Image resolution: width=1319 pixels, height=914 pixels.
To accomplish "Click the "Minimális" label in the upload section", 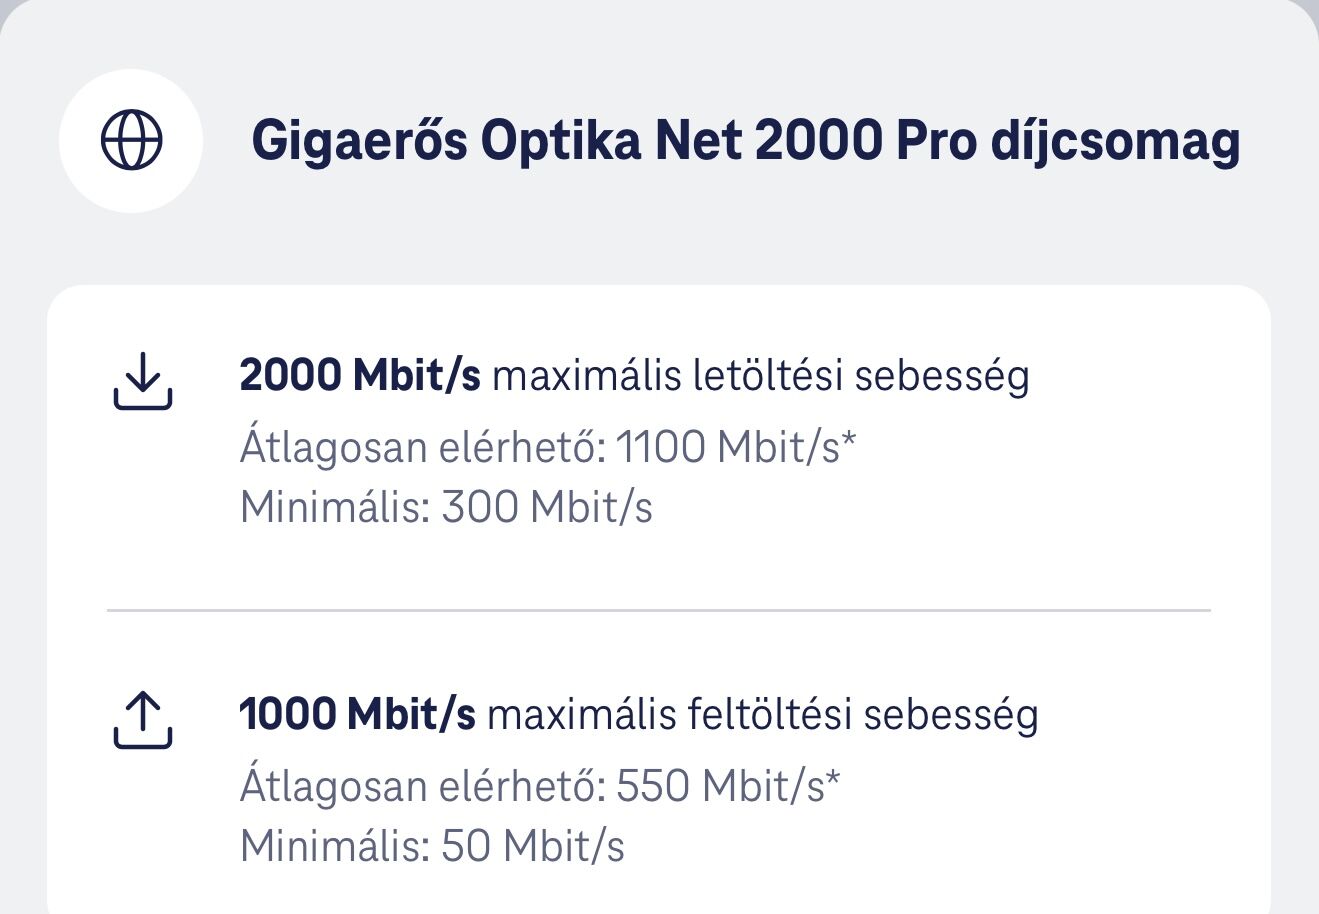I will tap(335, 846).
